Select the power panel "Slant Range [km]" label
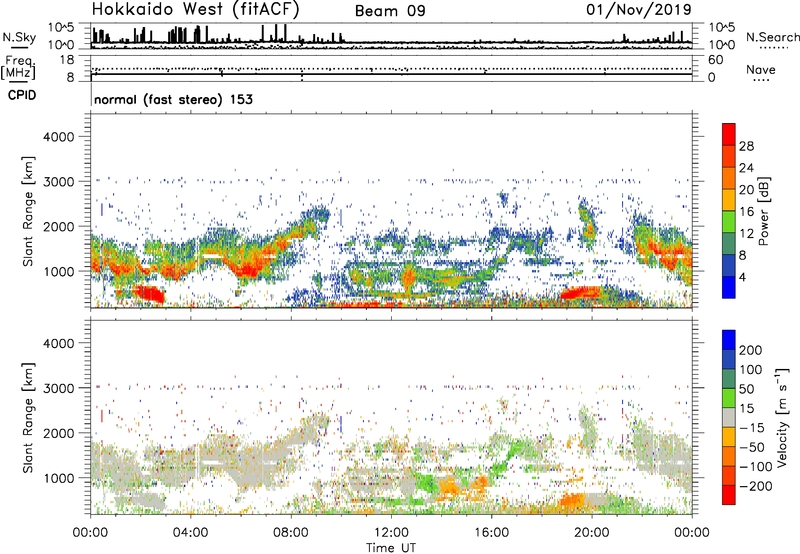The height and width of the screenshot is (554, 800). [x=28, y=211]
